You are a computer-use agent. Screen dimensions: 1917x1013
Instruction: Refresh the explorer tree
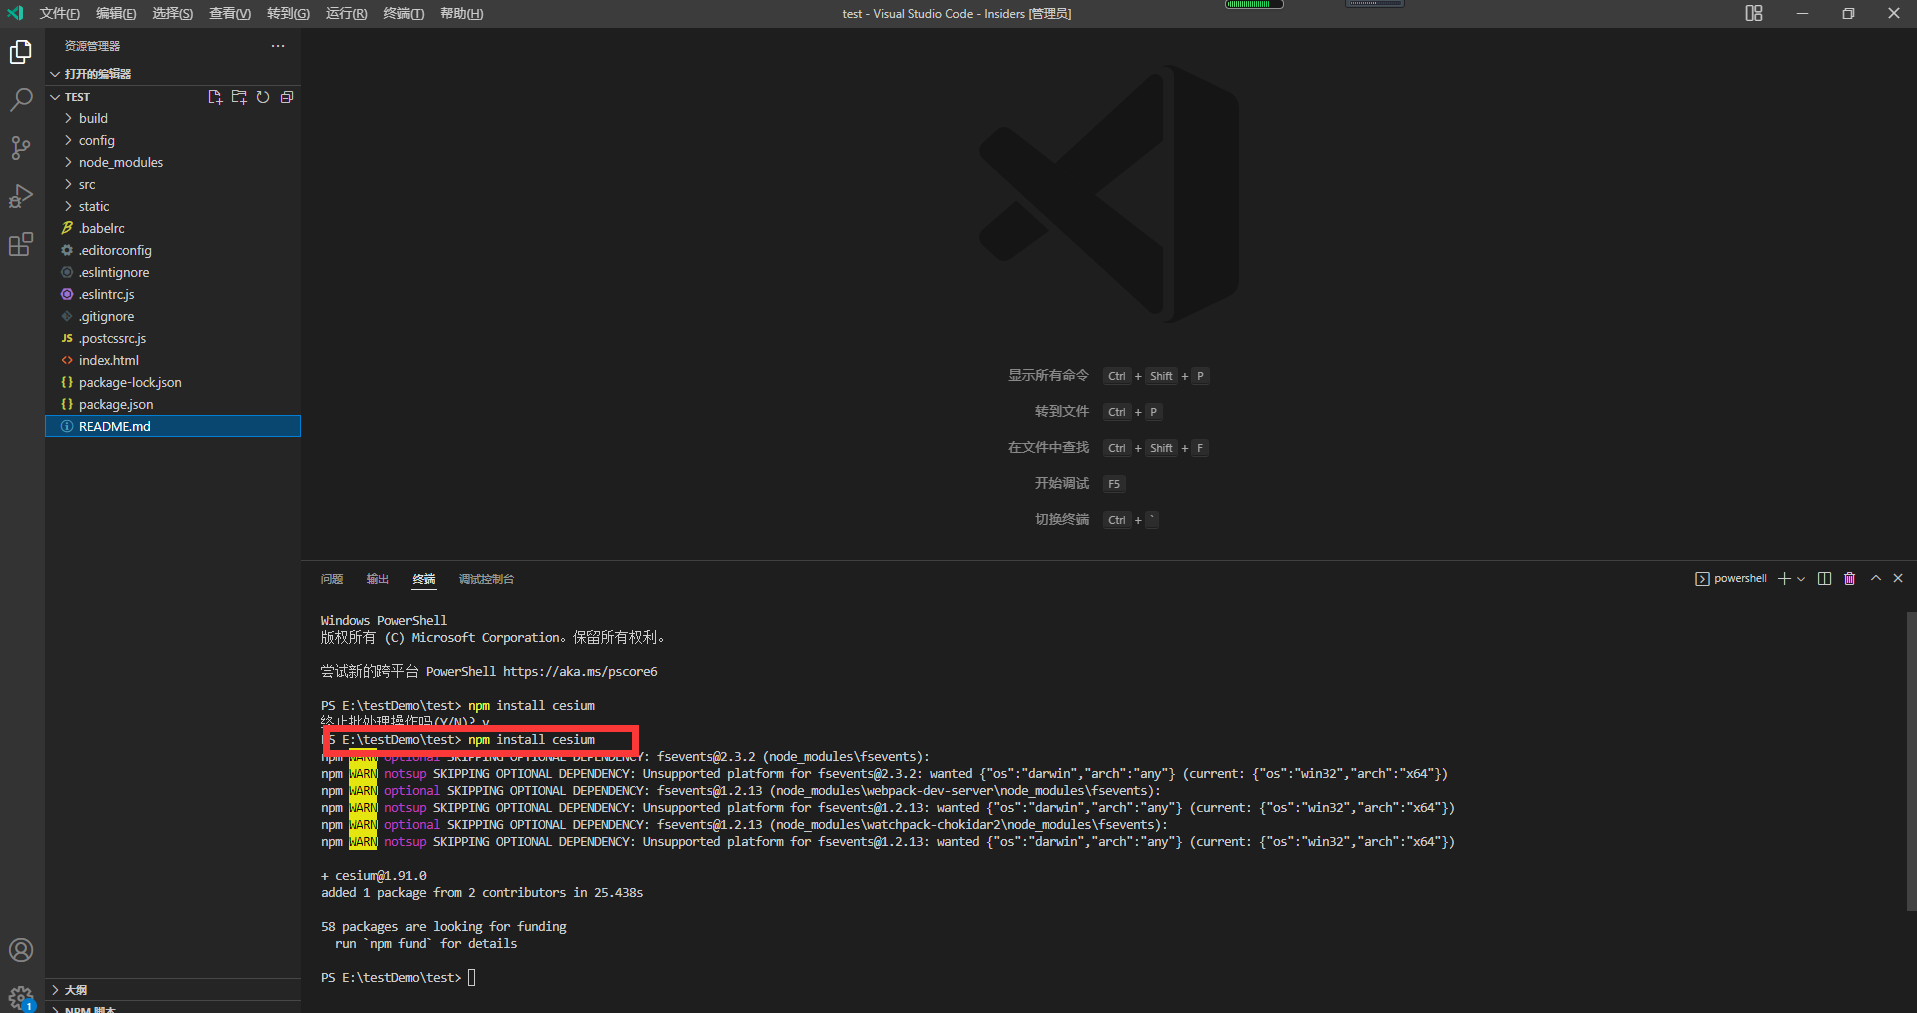pos(263,97)
